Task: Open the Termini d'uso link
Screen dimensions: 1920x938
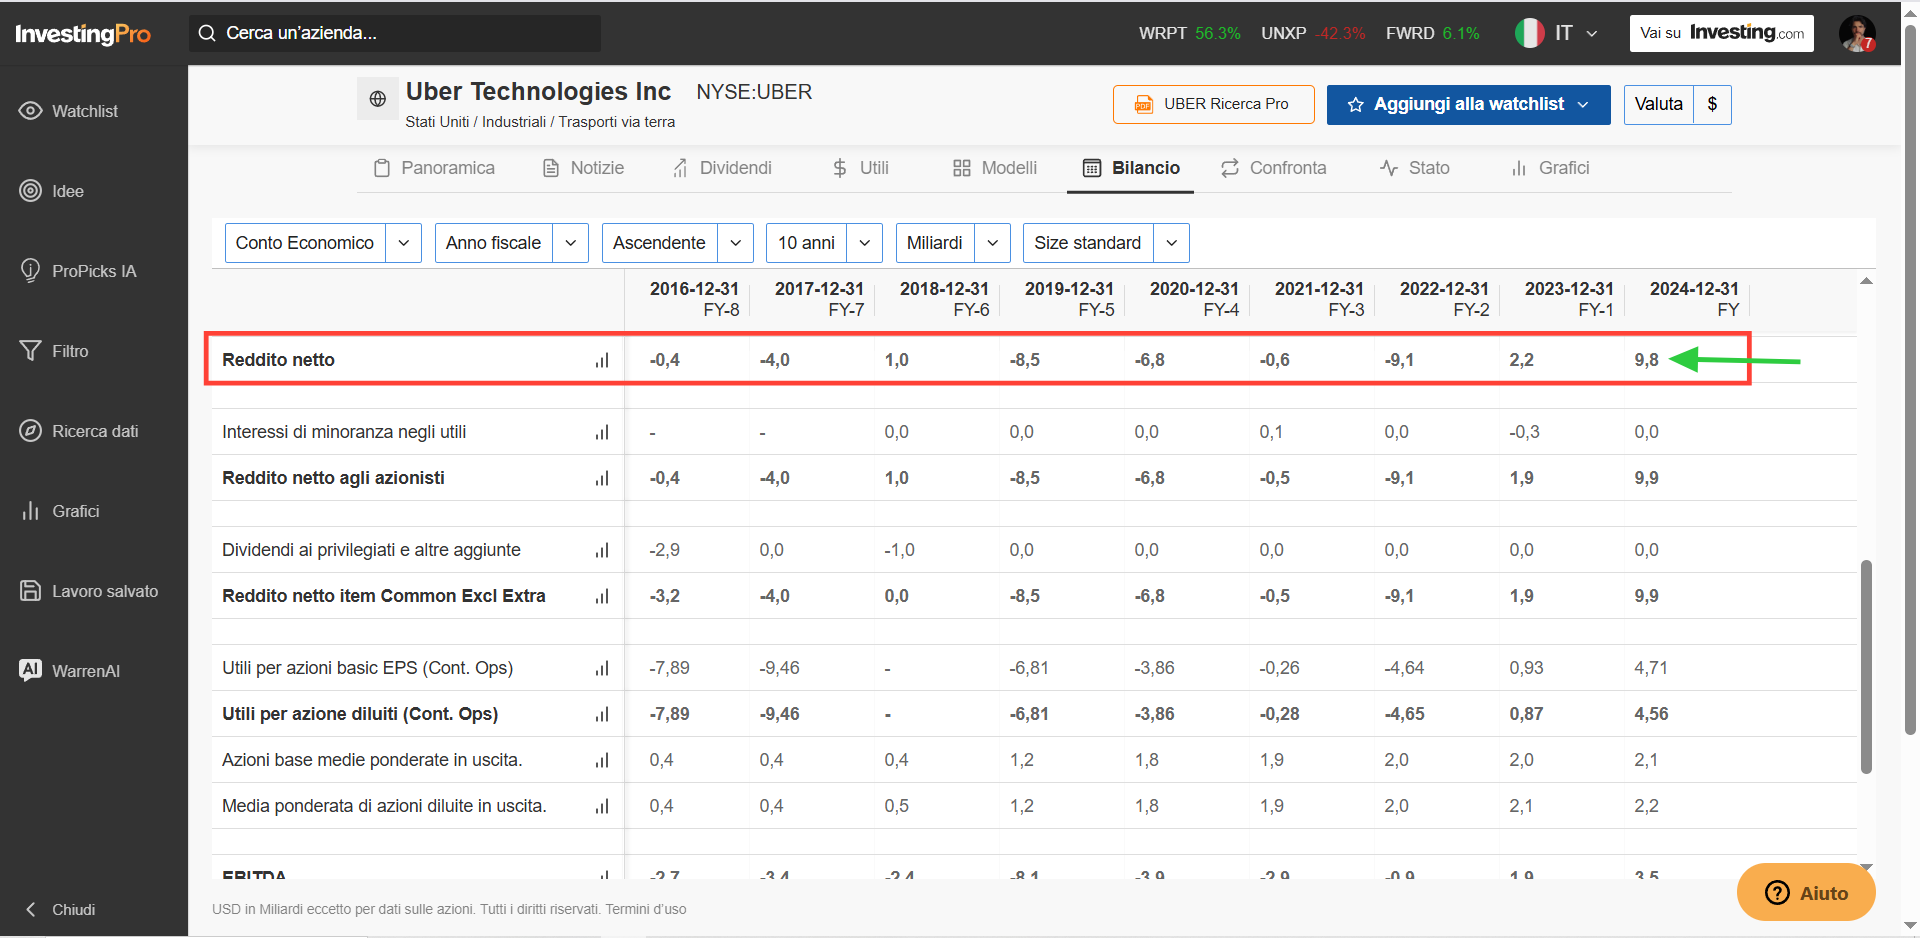Action: (x=646, y=909)
